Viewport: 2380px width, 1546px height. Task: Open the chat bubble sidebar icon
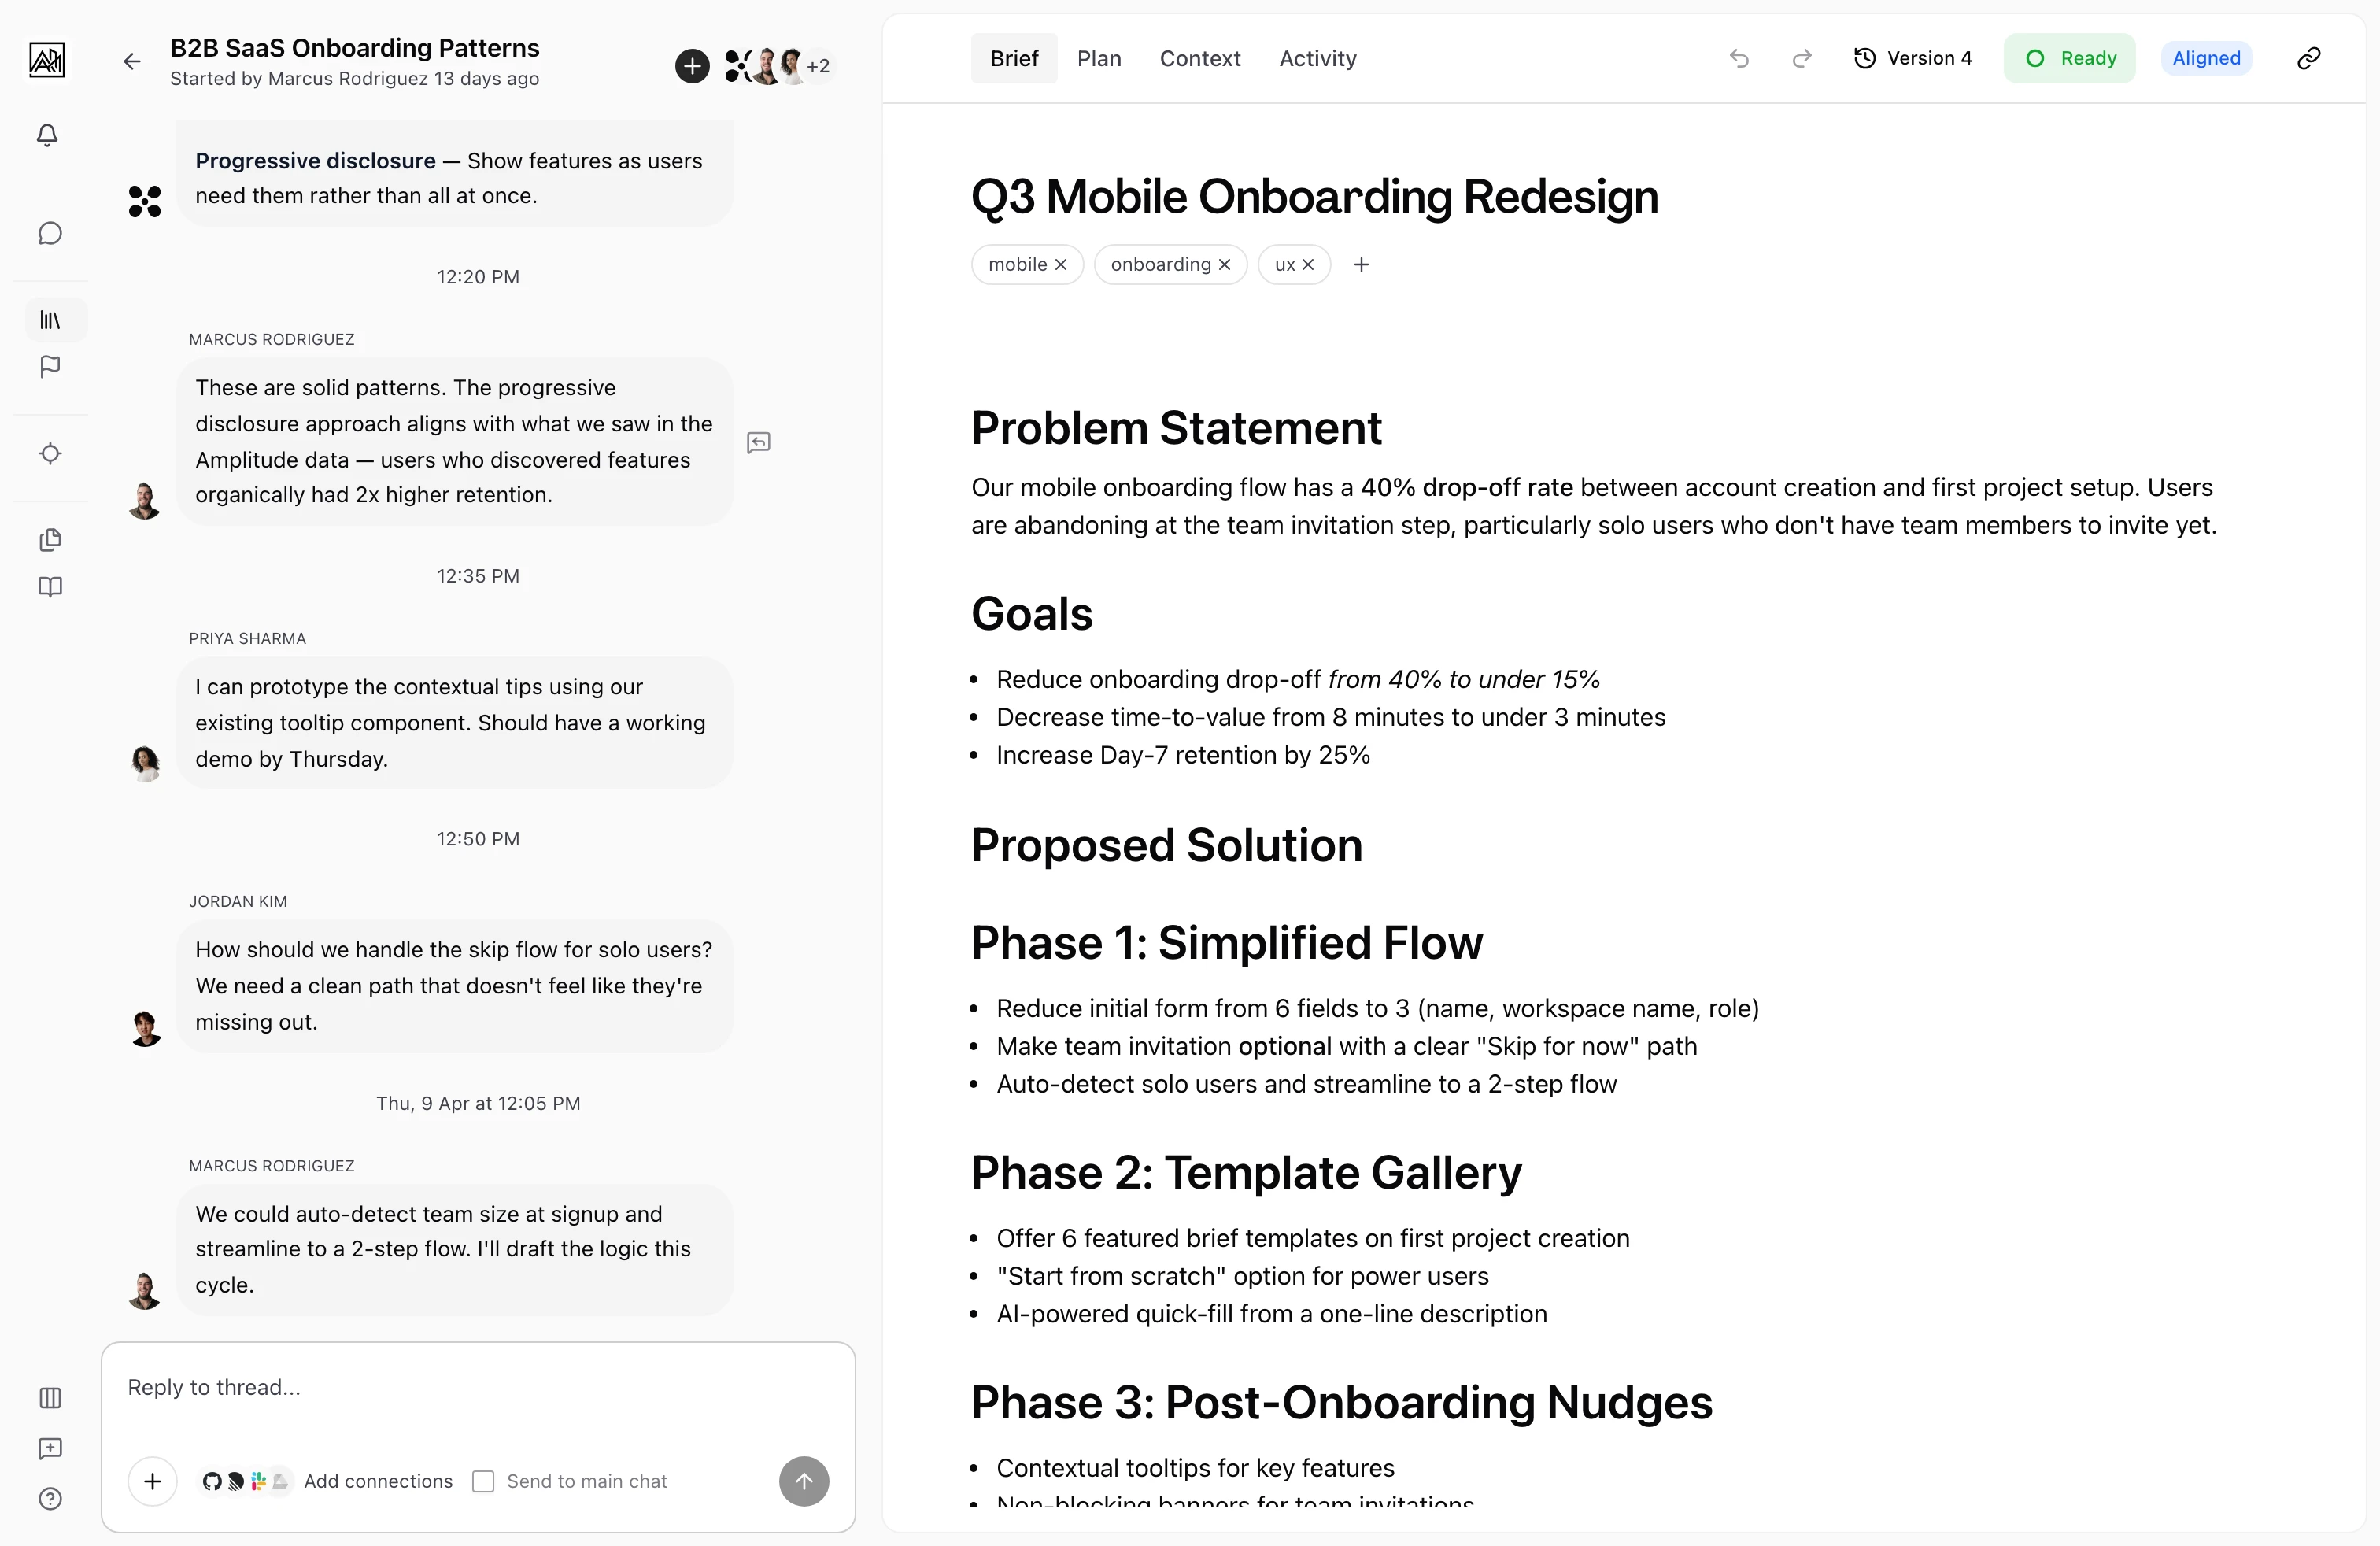tap(49, 233)
